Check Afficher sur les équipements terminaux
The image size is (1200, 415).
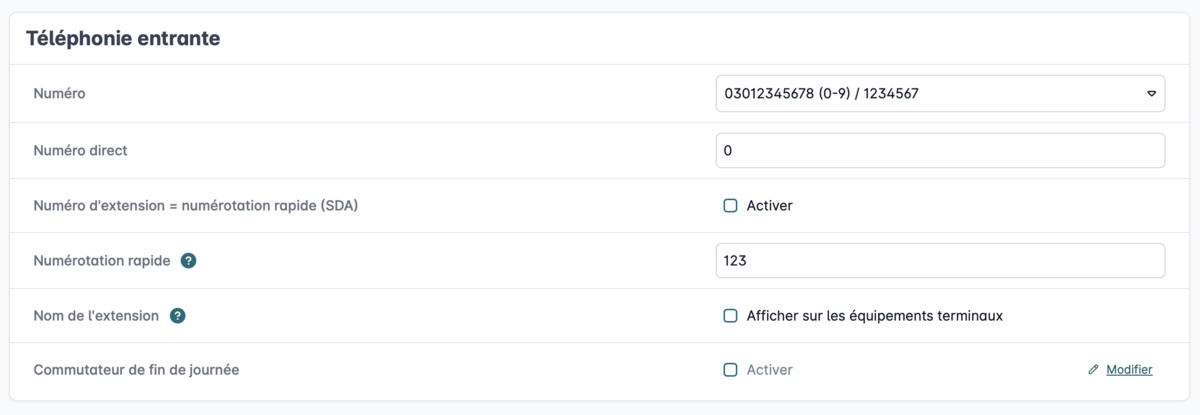click(730, 316)
